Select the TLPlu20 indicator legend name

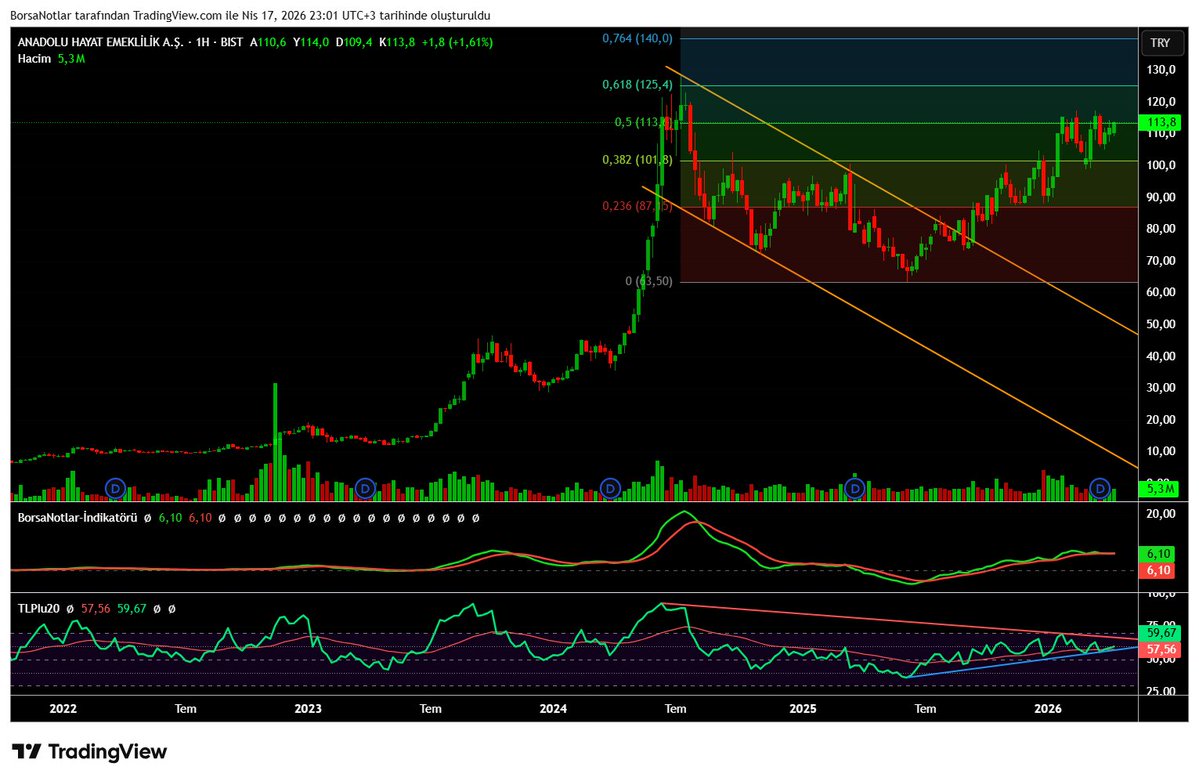(x=39, y=609)
